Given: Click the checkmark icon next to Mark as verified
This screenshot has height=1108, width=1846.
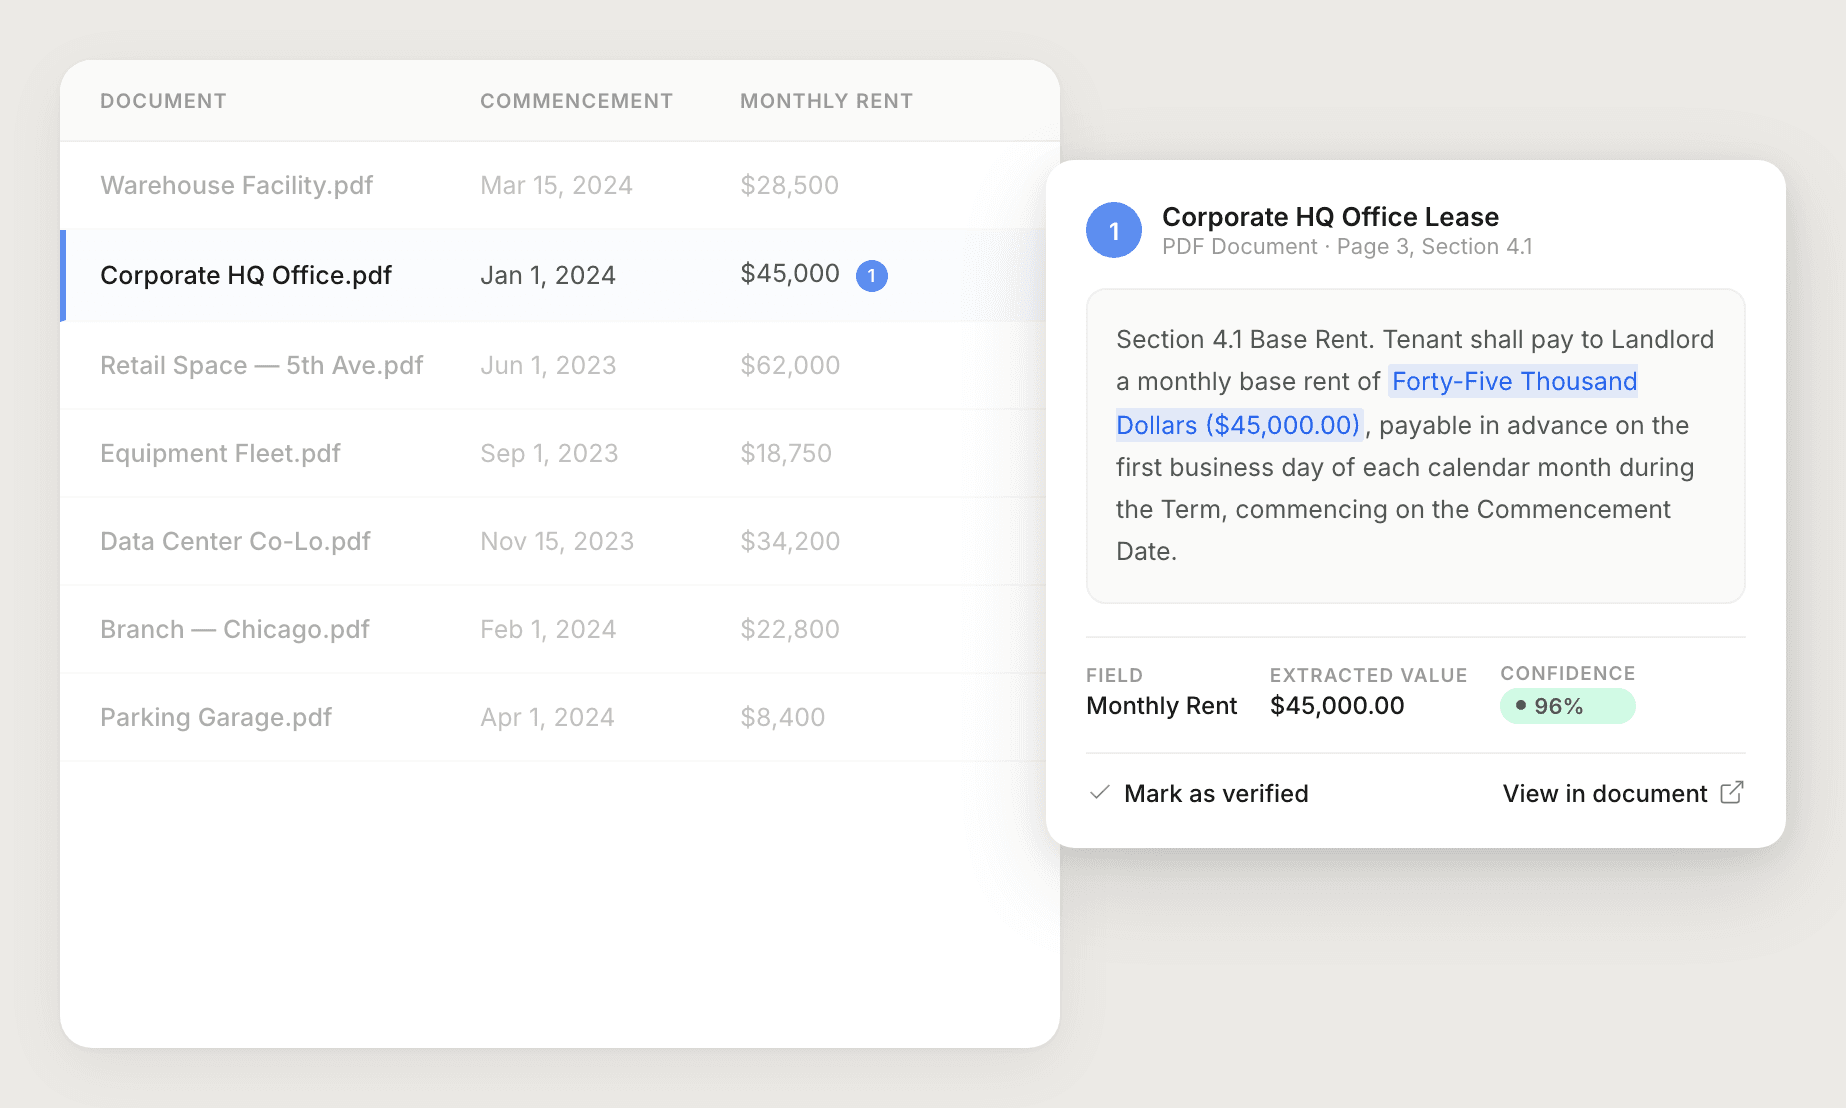Looking at the screenshot, I should tap(1099, 791).
